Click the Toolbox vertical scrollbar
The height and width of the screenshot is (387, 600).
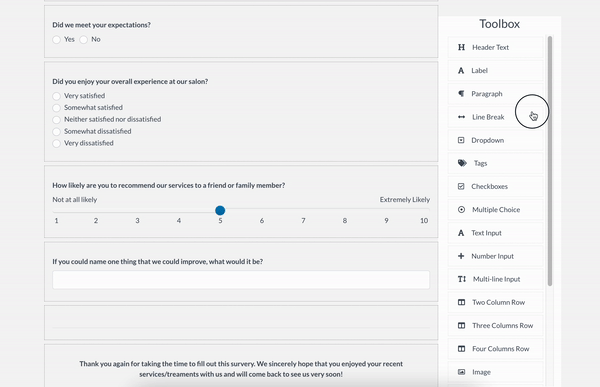(550, 161)
